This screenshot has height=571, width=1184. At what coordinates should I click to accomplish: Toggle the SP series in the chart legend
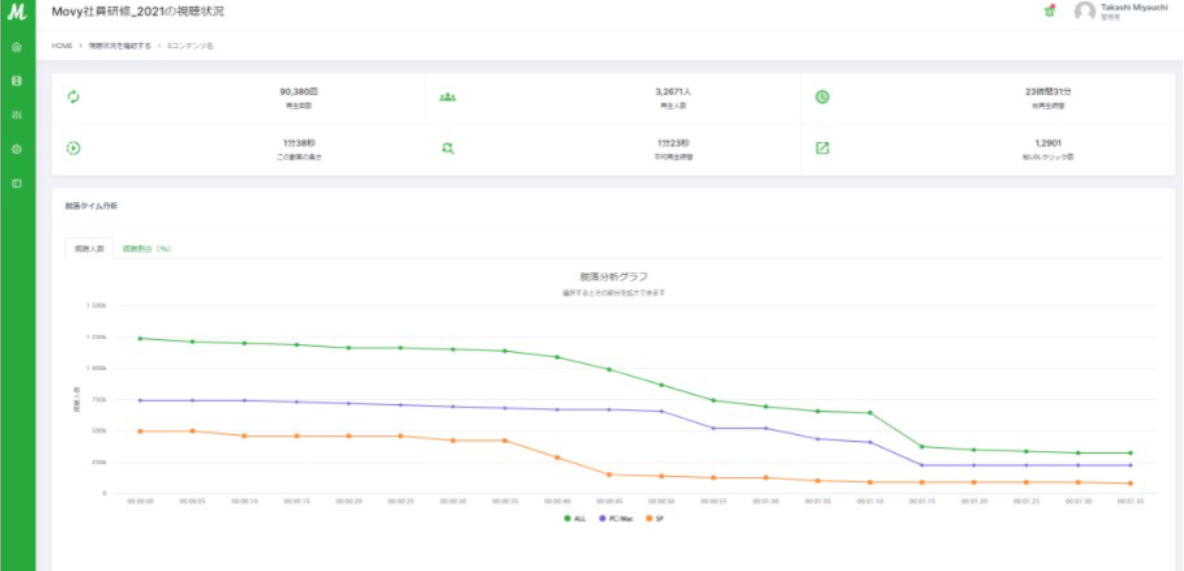click(656, 518)
